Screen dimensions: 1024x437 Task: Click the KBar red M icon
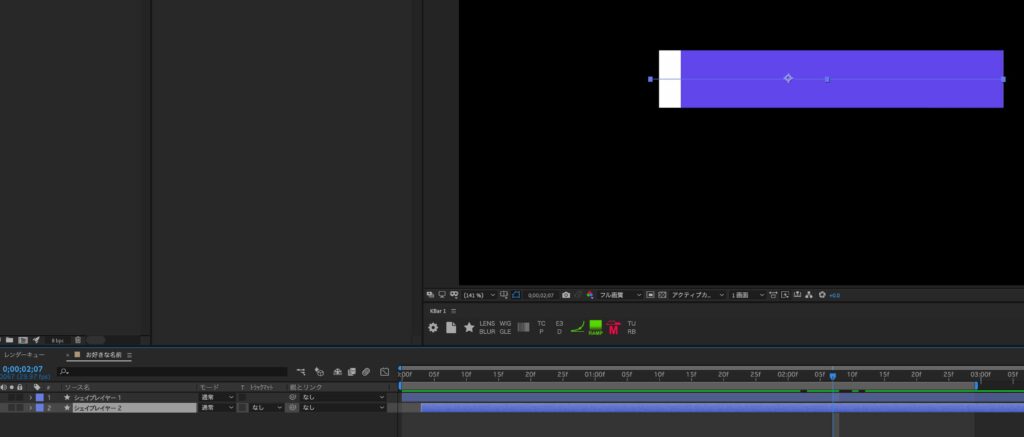(x=613, y=327)
